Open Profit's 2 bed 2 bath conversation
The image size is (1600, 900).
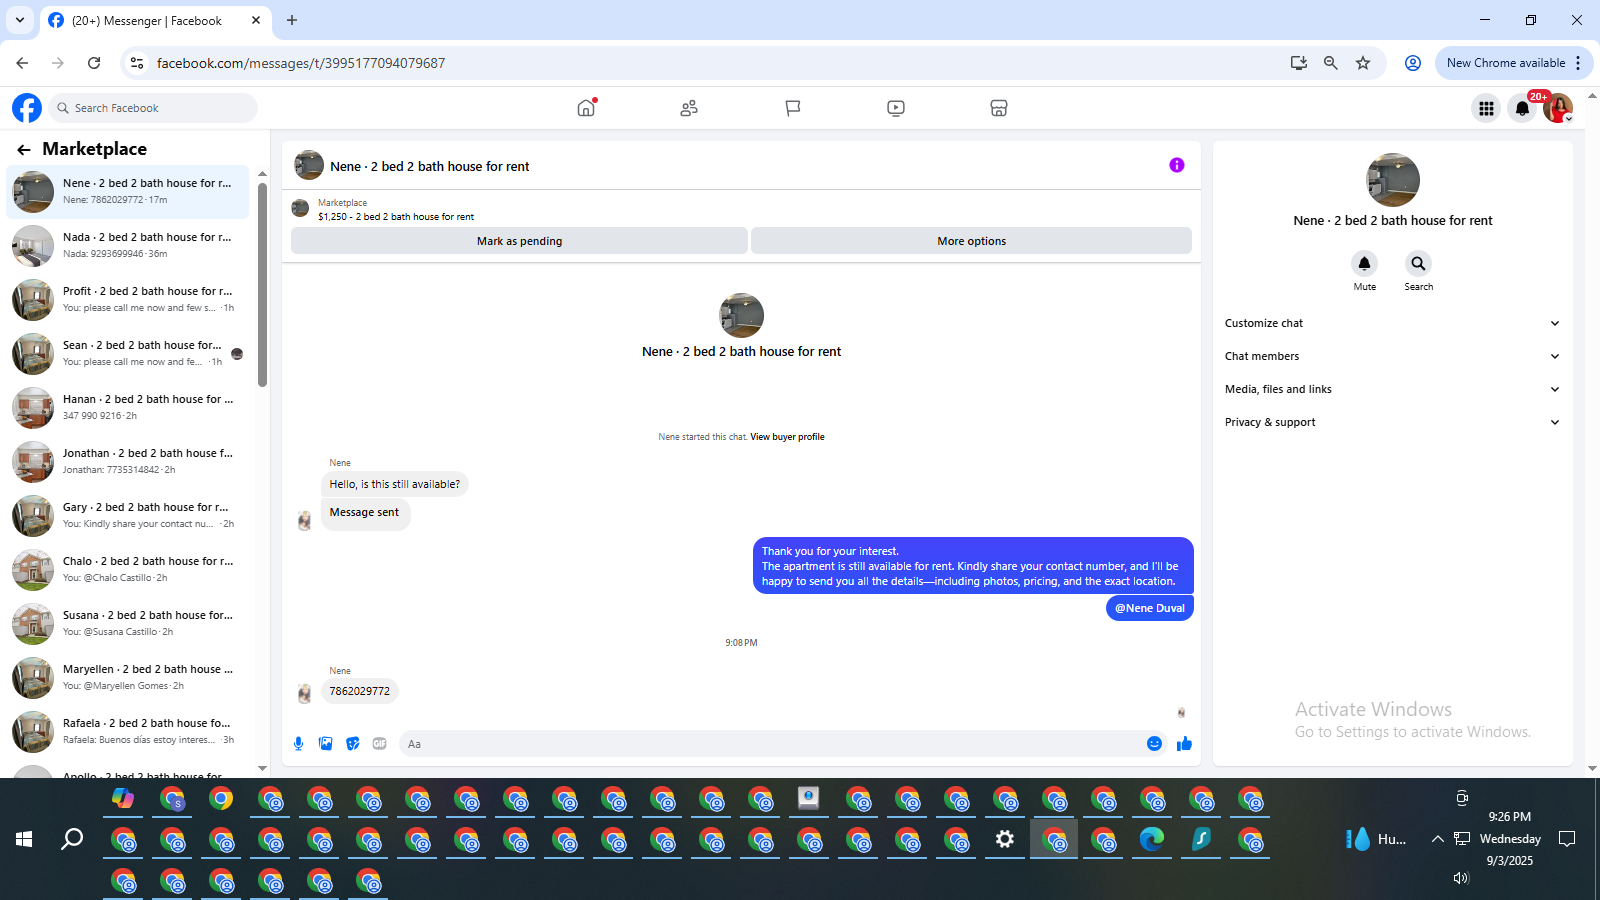(x=128, y=299)
